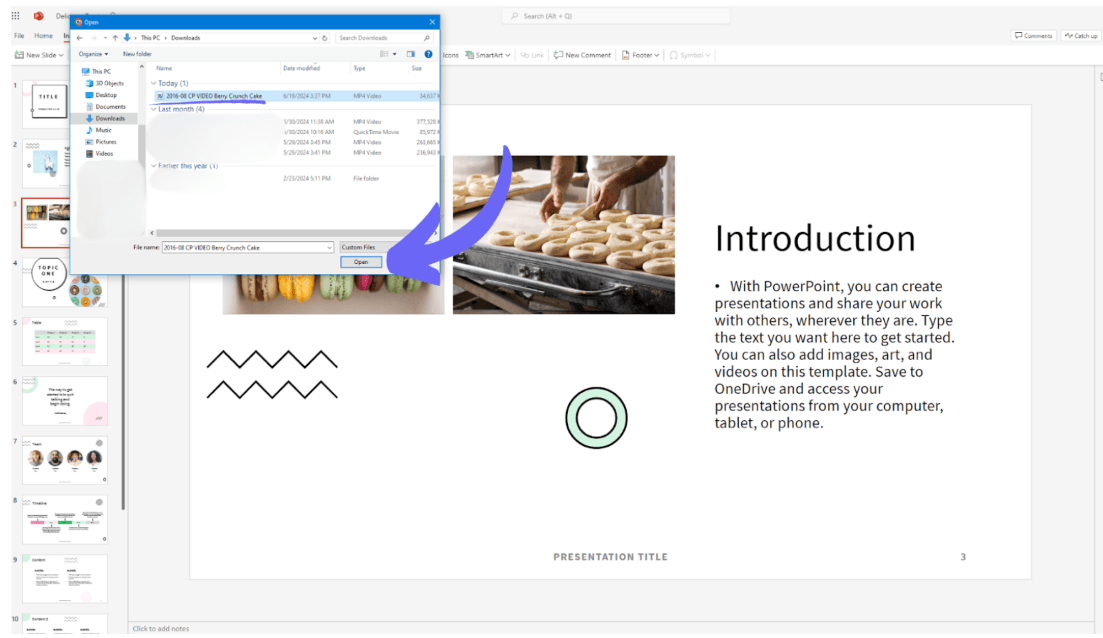Click the Back arrow in Open dialog
Viewport: 1103px width, 638px height.
(80, 38)
